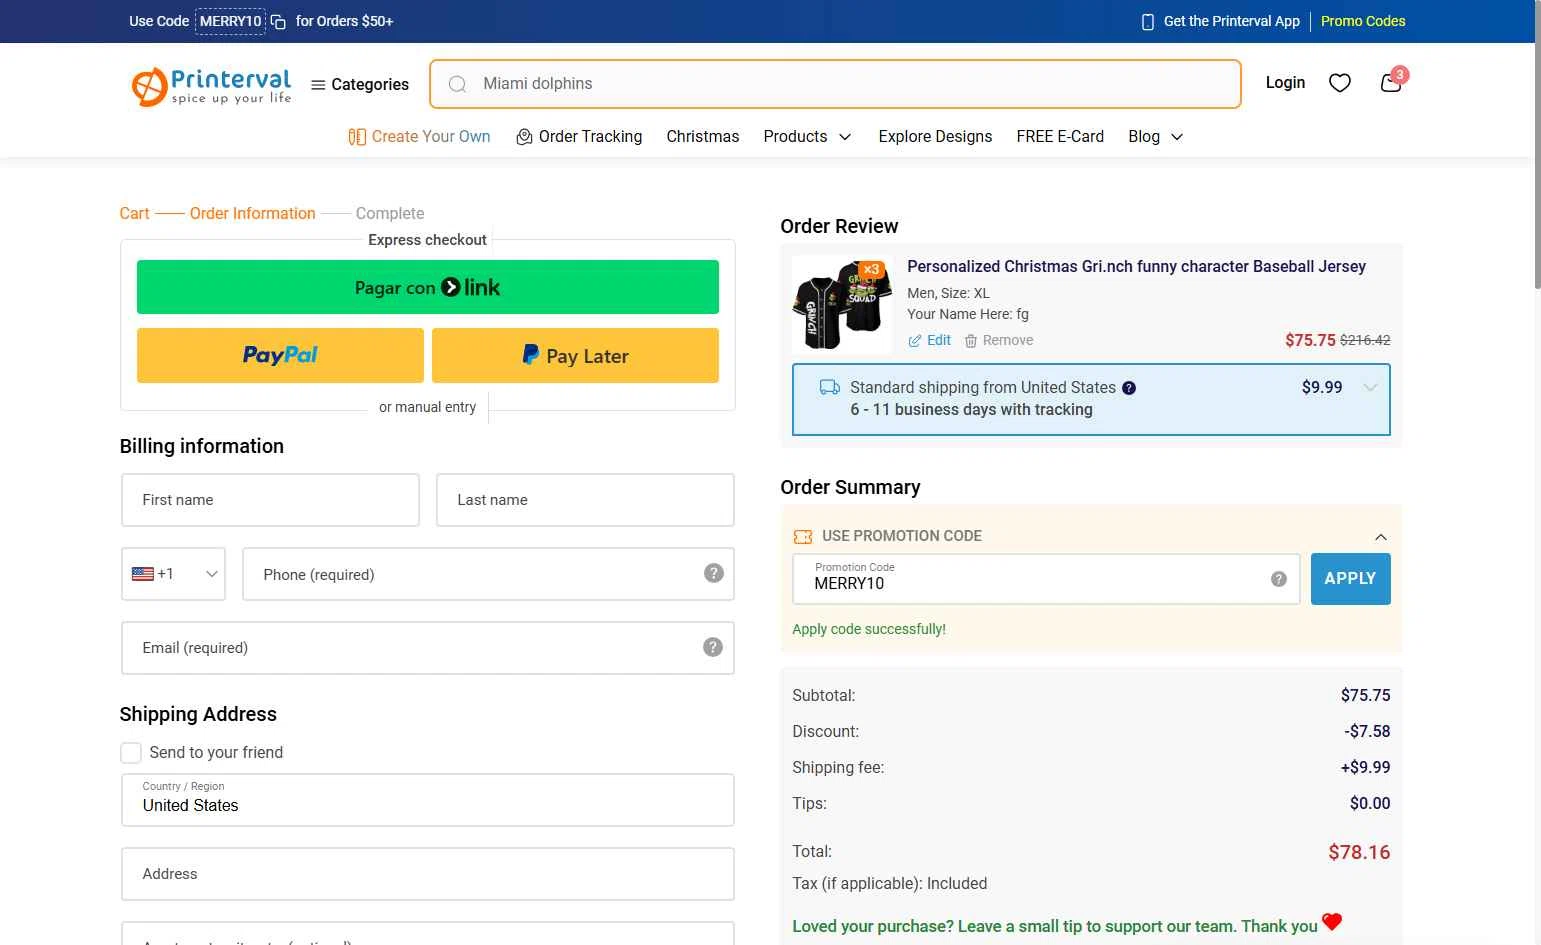Open the Categories menu
The width and height of the screenshot is (1541, 945).
click(360, 85)
